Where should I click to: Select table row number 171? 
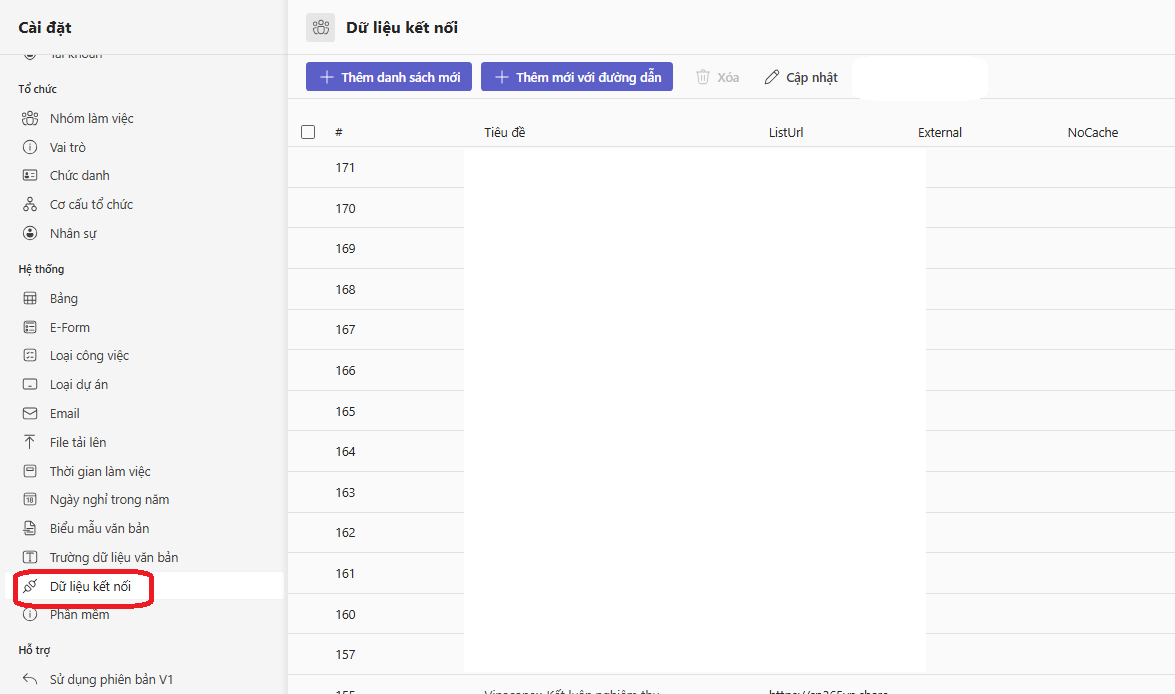click(345, 168)
